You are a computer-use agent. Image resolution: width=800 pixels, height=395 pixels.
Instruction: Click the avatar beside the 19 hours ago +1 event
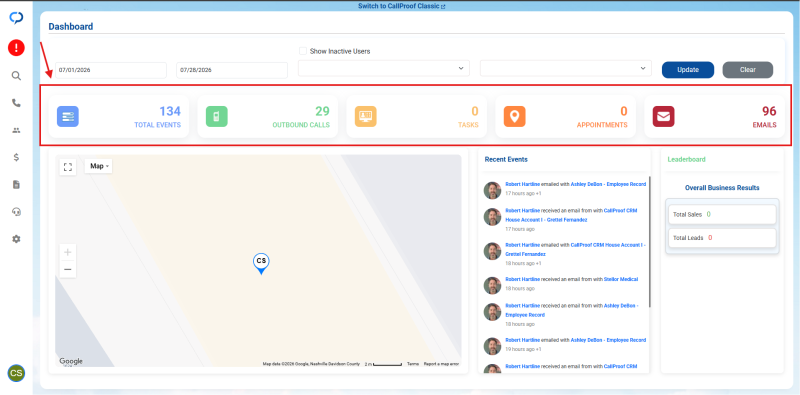[x=492, y=346]
